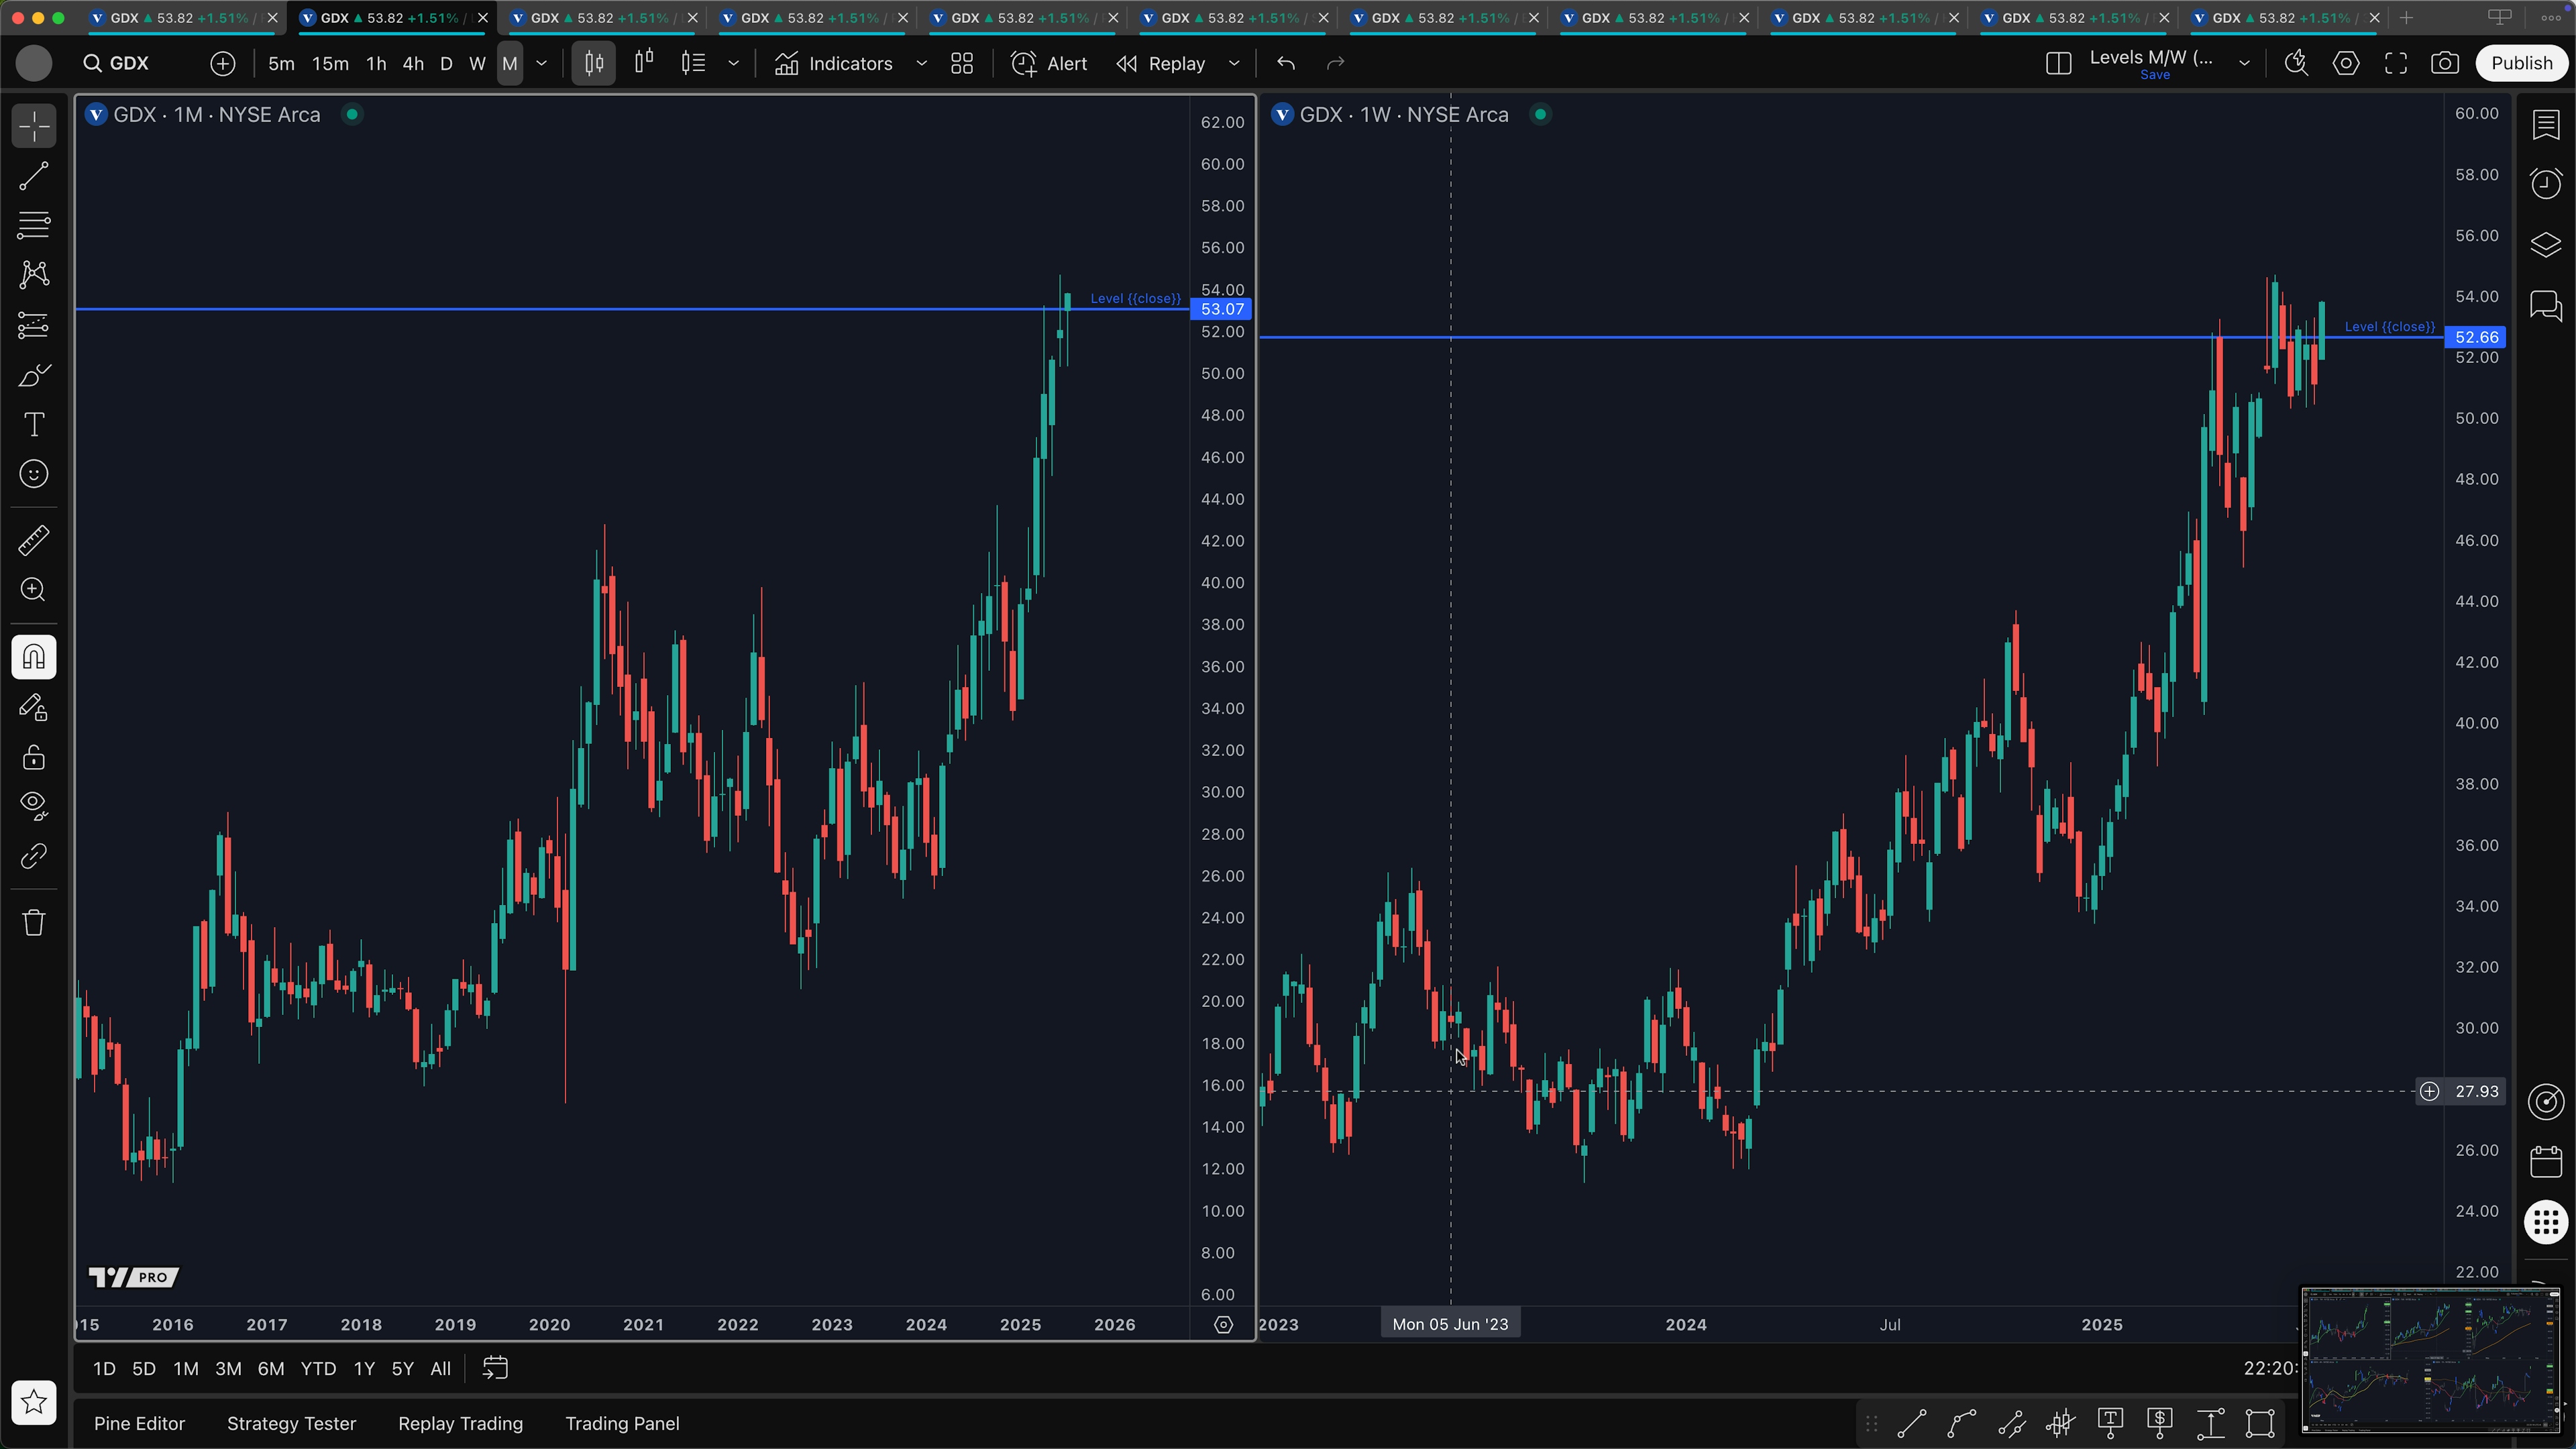The width and height of the screenshot is (2576, 1449).
Task: Set the date range to All
Action: click(440, 1369)
